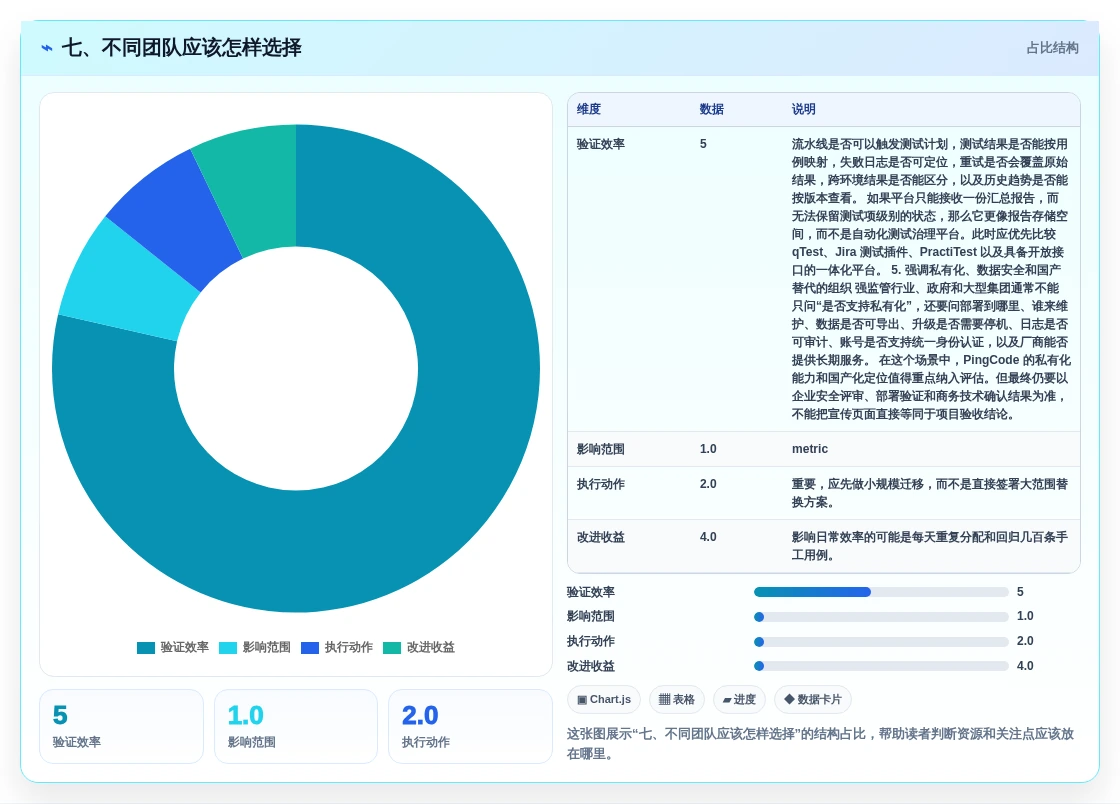Toggle the 验证效率 legend swatch

coord(146,648)
